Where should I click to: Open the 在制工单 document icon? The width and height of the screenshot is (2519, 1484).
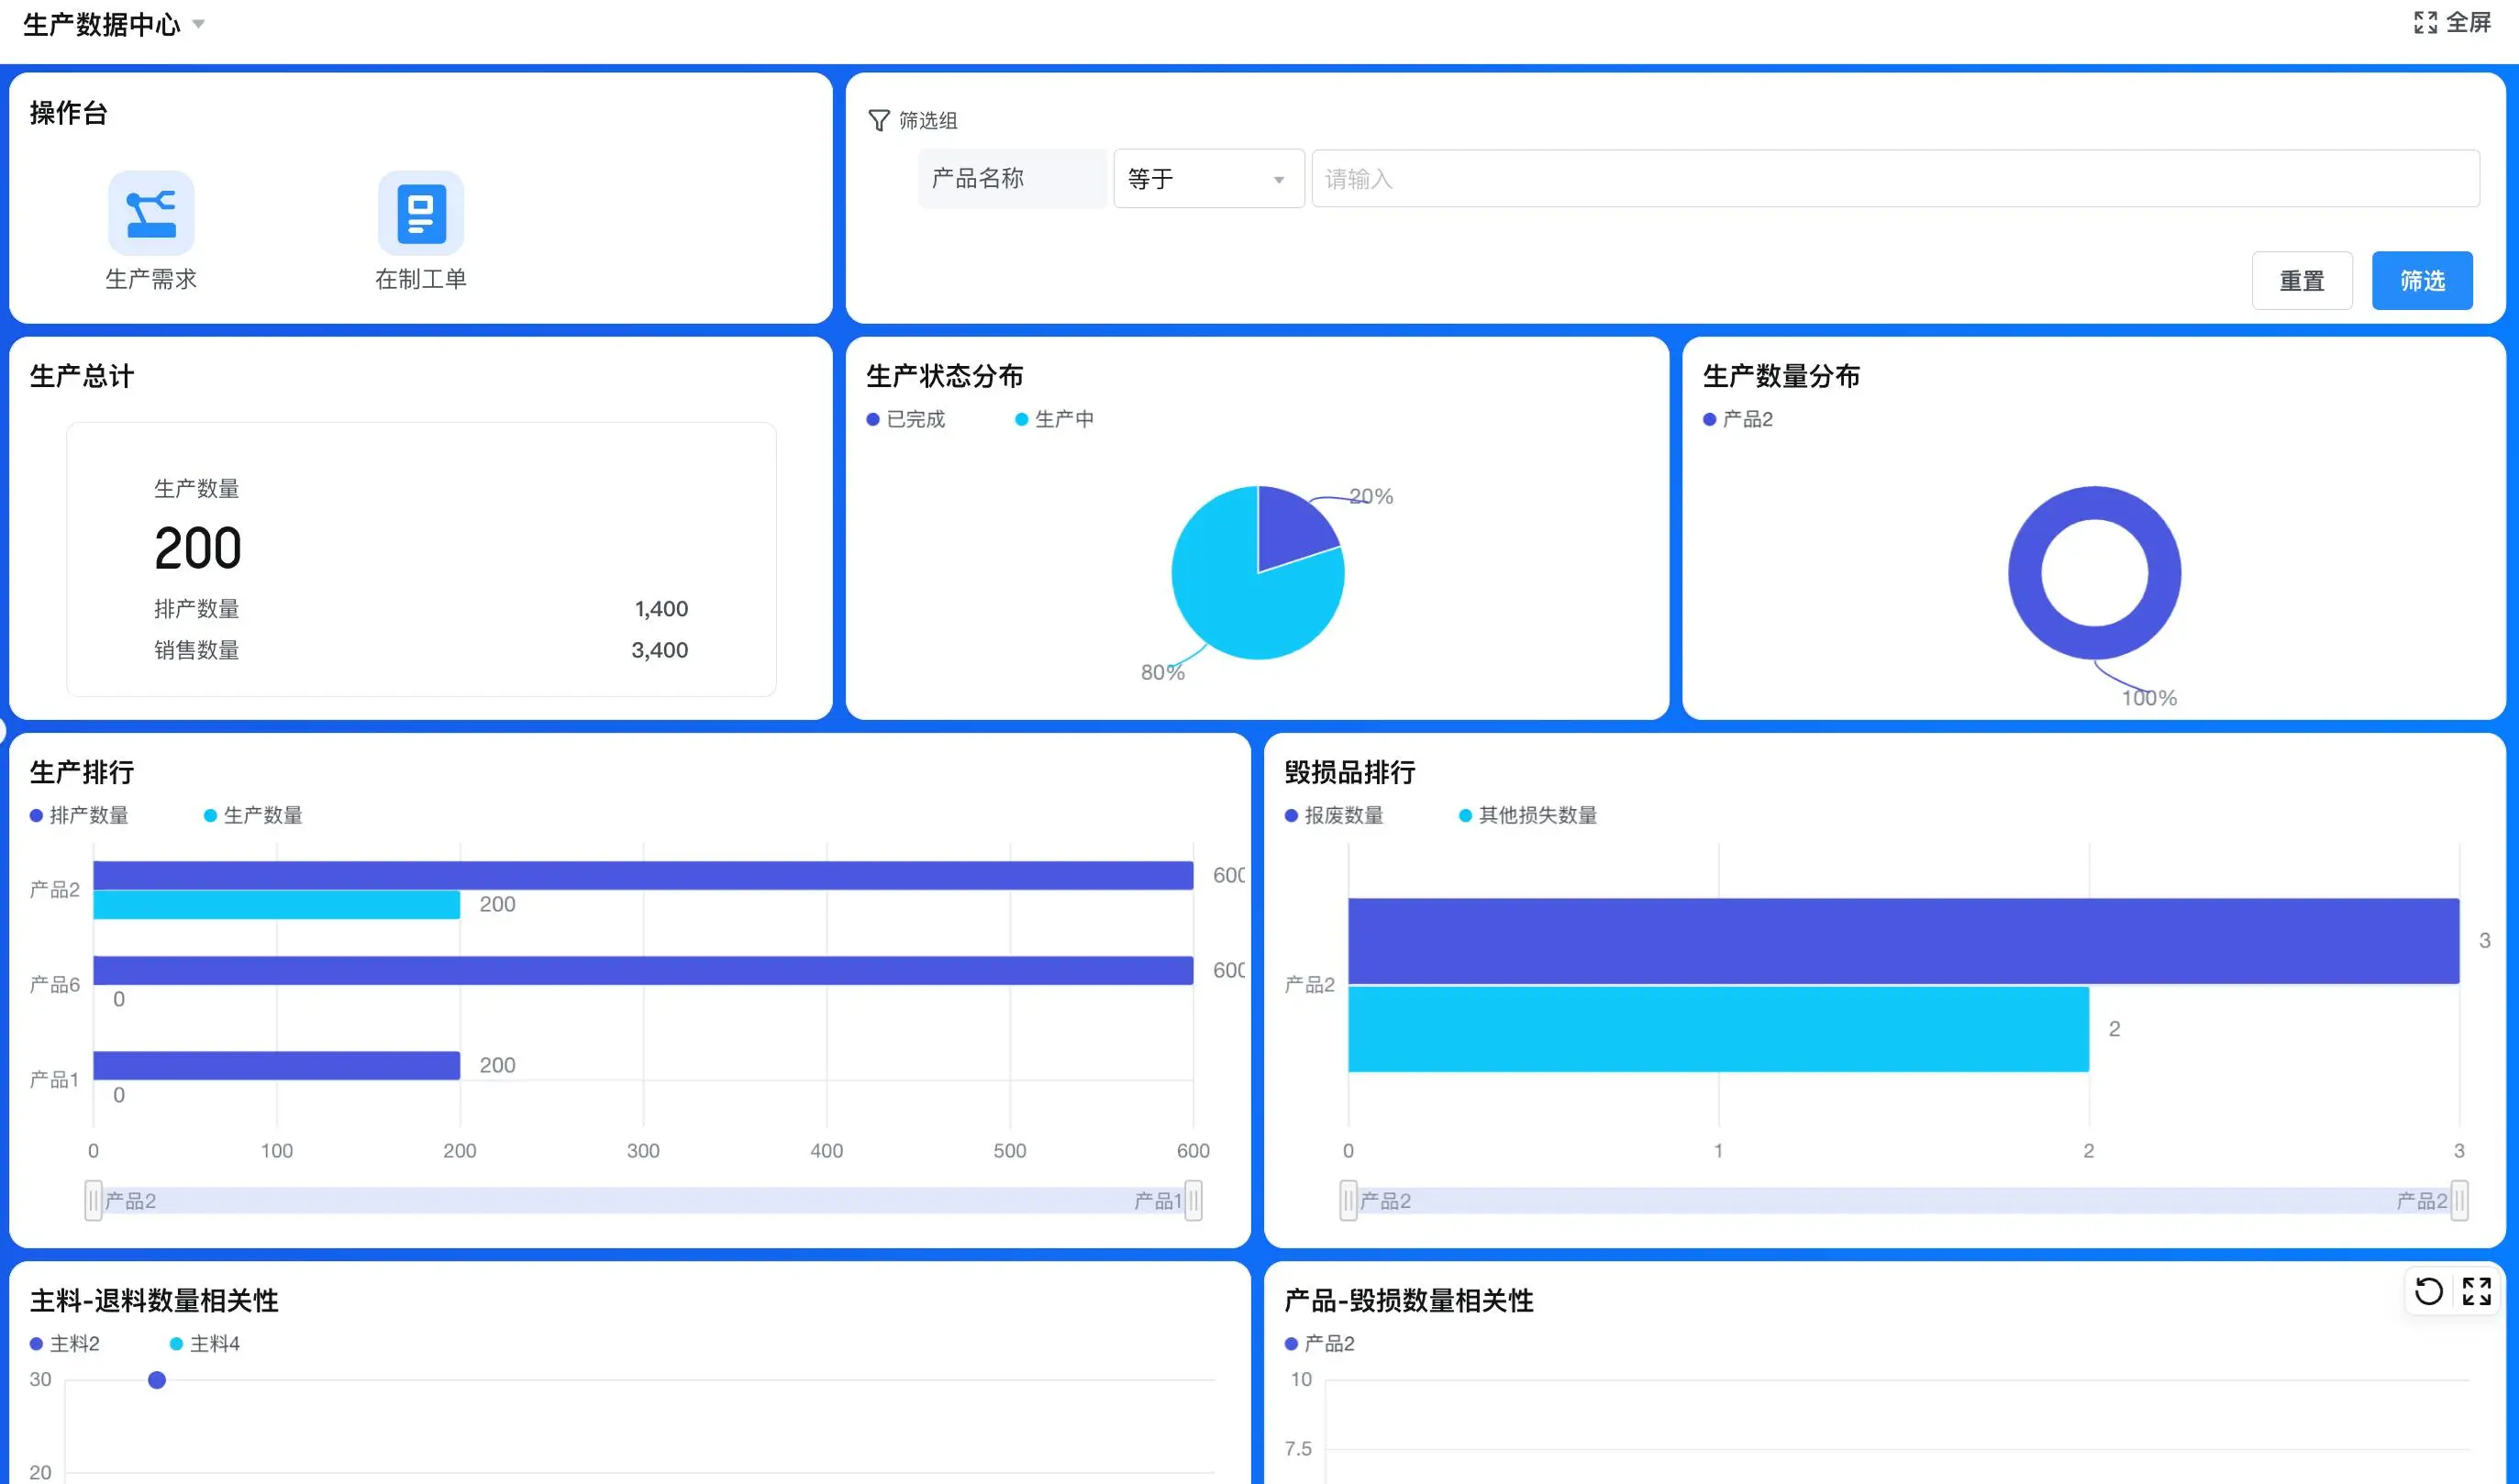coord(421,213)
